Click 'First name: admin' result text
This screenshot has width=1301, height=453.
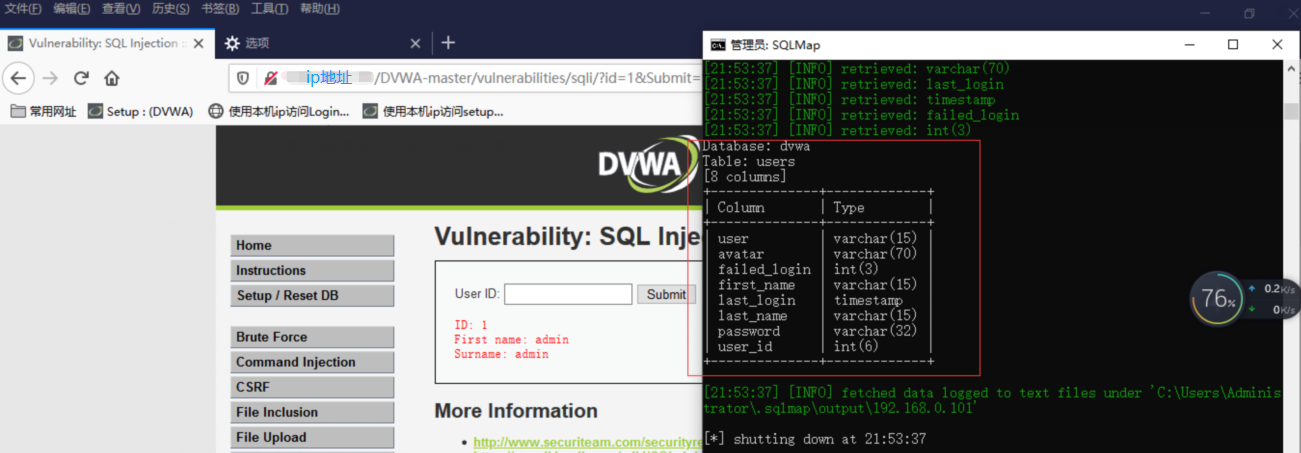tap(511, 340)
